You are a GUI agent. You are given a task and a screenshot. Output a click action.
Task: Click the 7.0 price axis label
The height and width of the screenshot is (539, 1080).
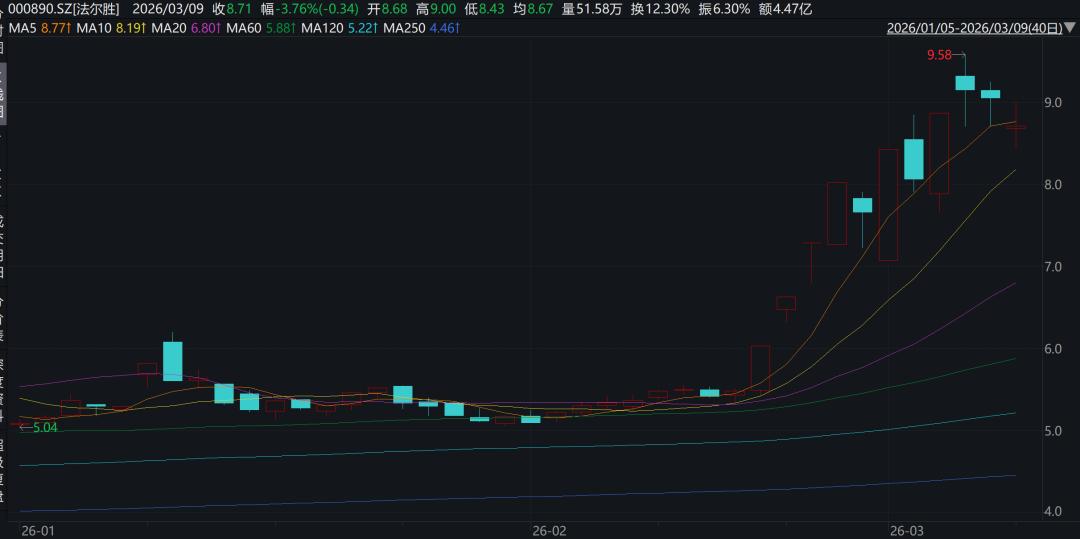1053,266
